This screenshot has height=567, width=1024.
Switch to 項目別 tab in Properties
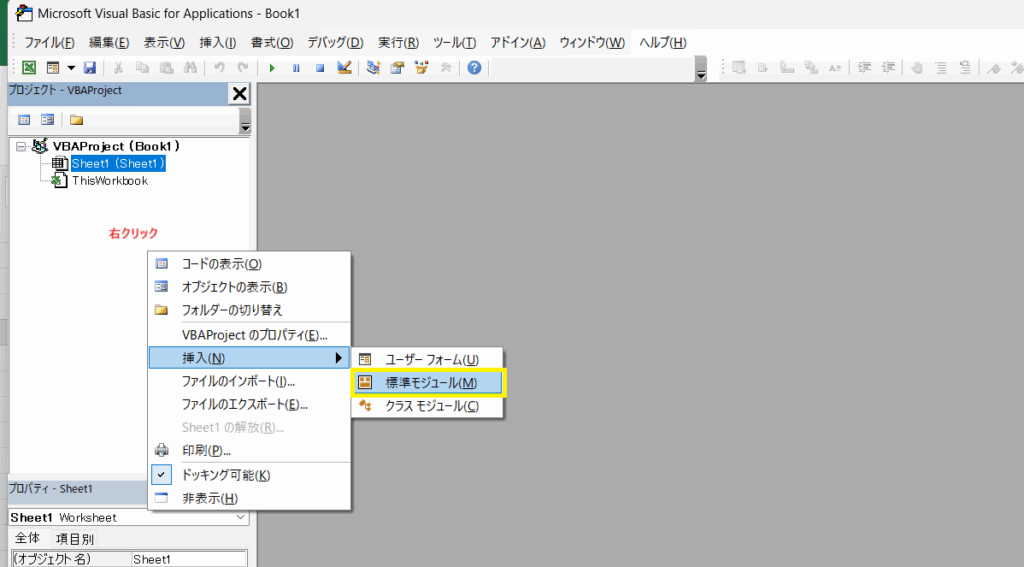[x=74, y=539]
